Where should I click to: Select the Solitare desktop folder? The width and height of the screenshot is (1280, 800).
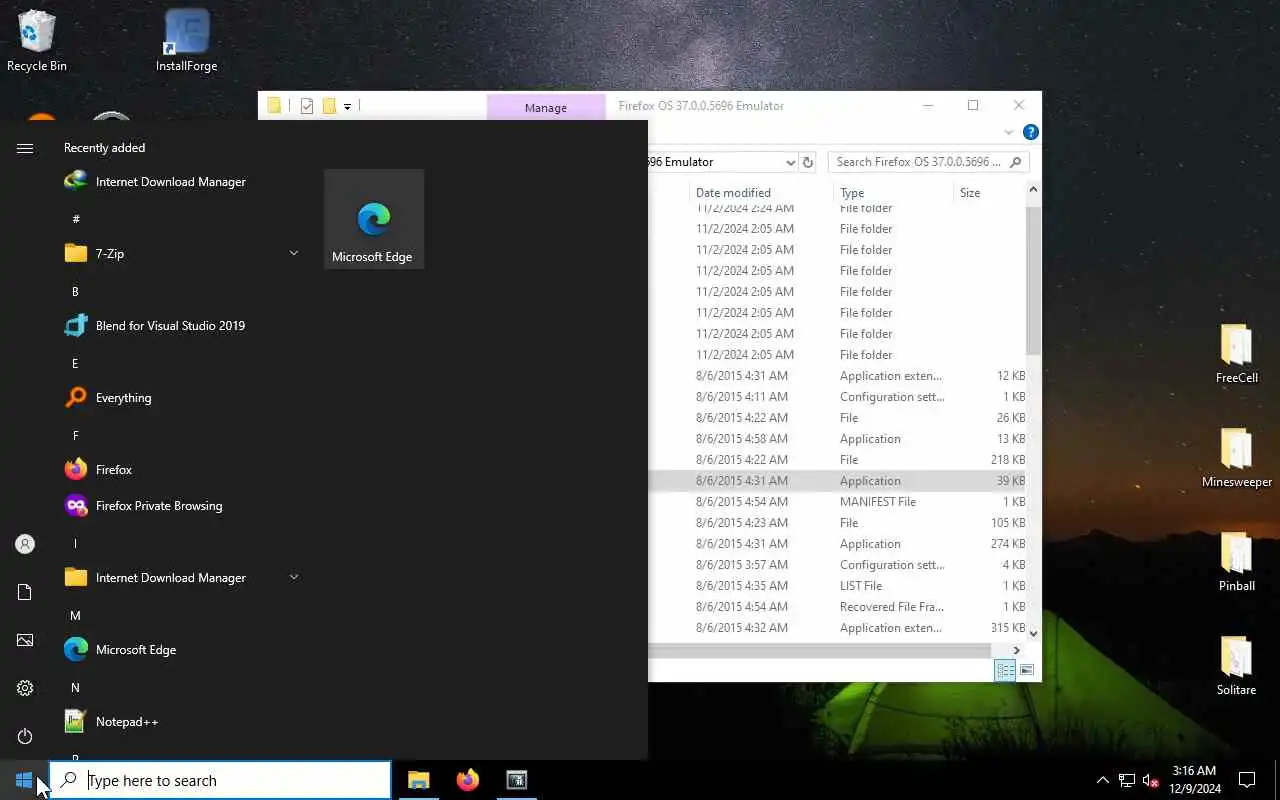(x=1237, y=666)
